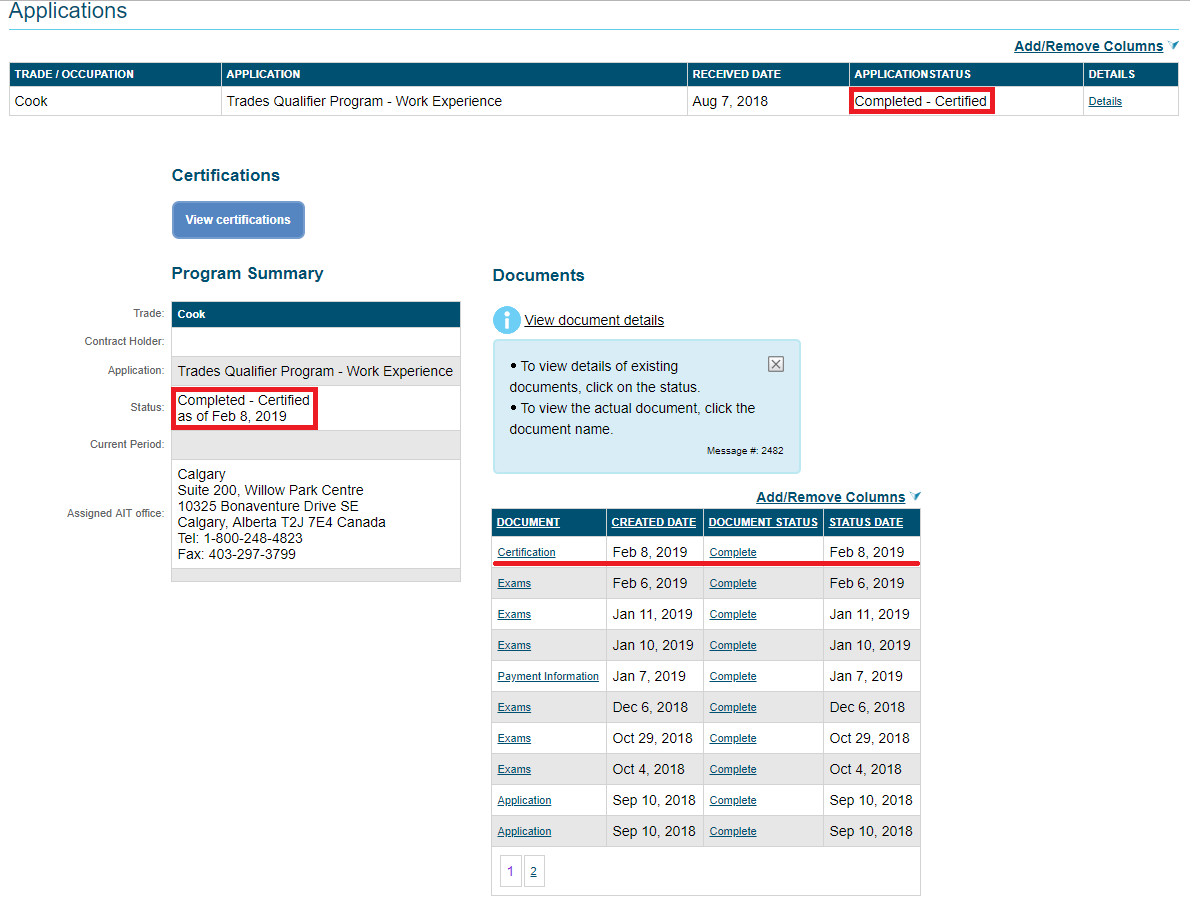This screenshot has height=904, width=1190.
Task: Click the Message #: 2482 text
Action: (x=745, y=451)
